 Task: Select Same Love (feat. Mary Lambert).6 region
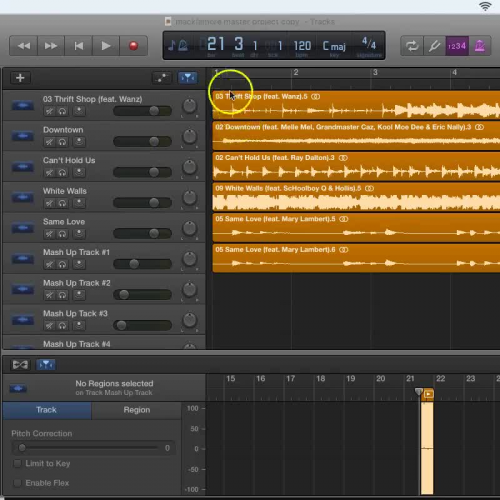356,258
